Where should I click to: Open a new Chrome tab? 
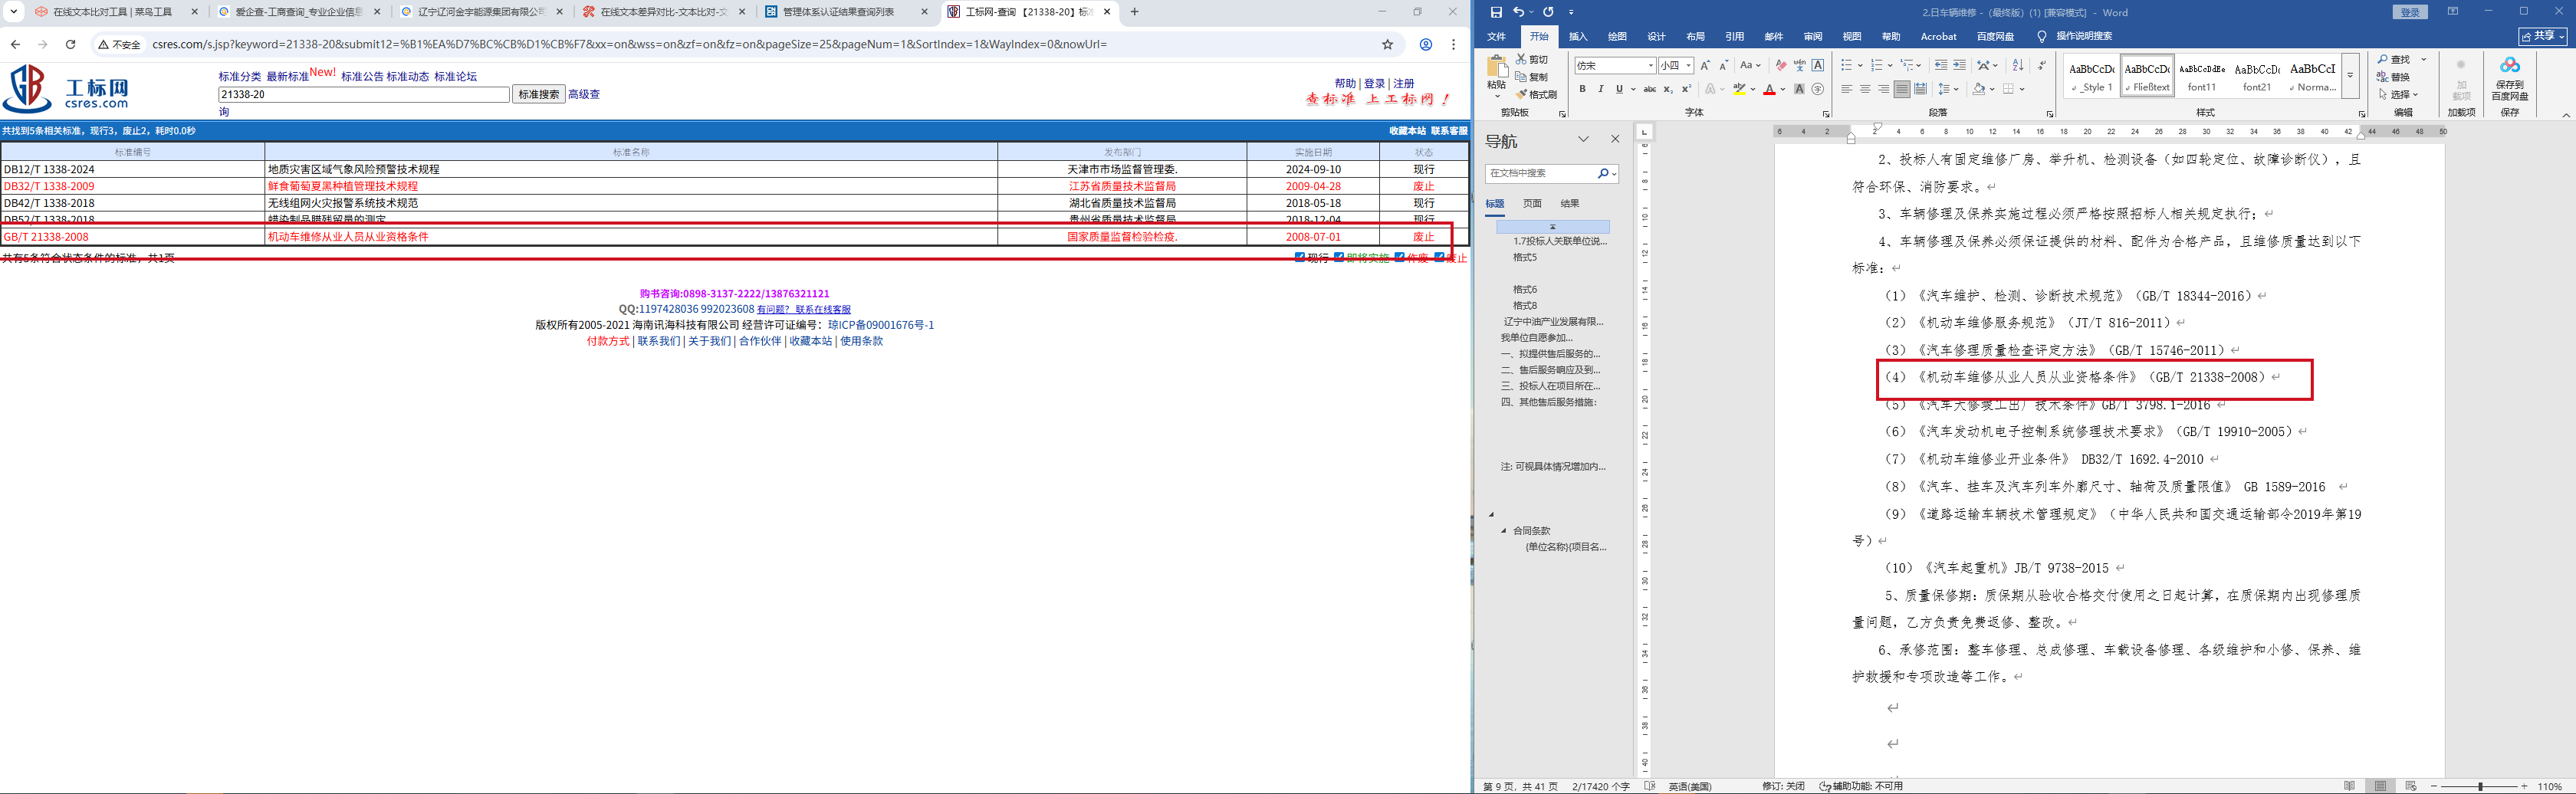point(1134,12)
